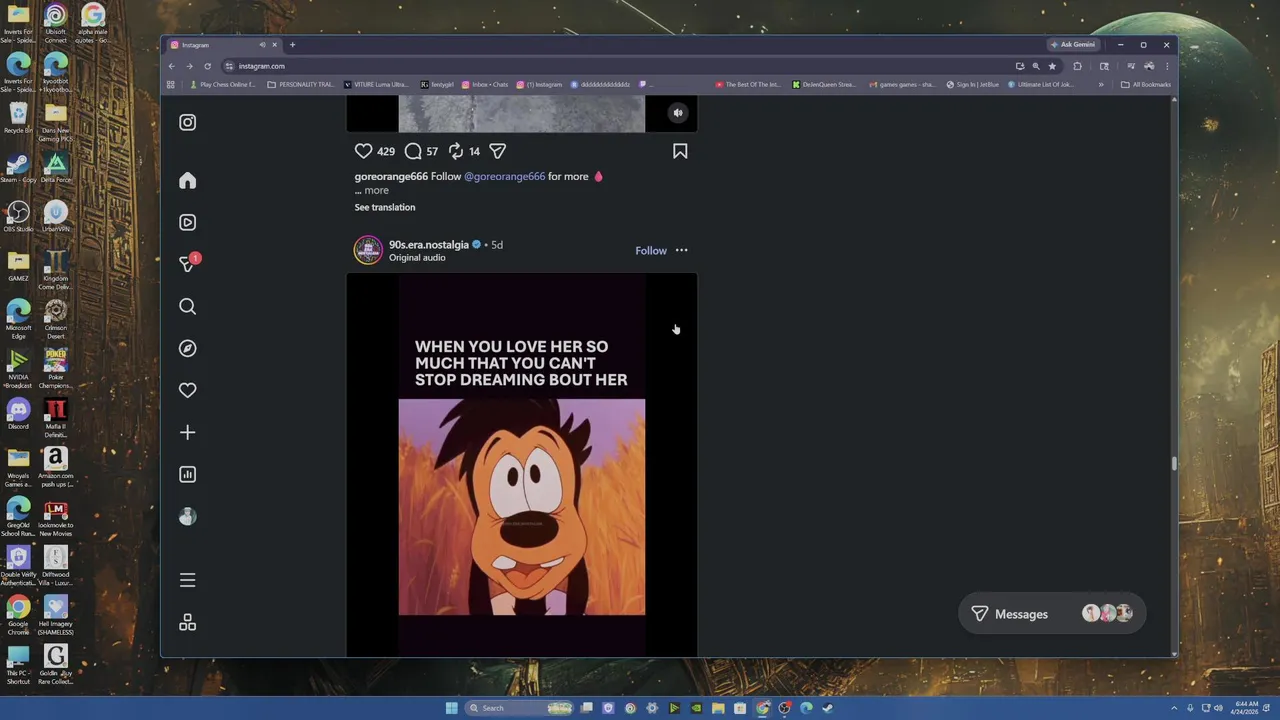This screenshot has height=720, width=1280.
Task: Open the Explore compass icon
Action: (x=187, y=348)
